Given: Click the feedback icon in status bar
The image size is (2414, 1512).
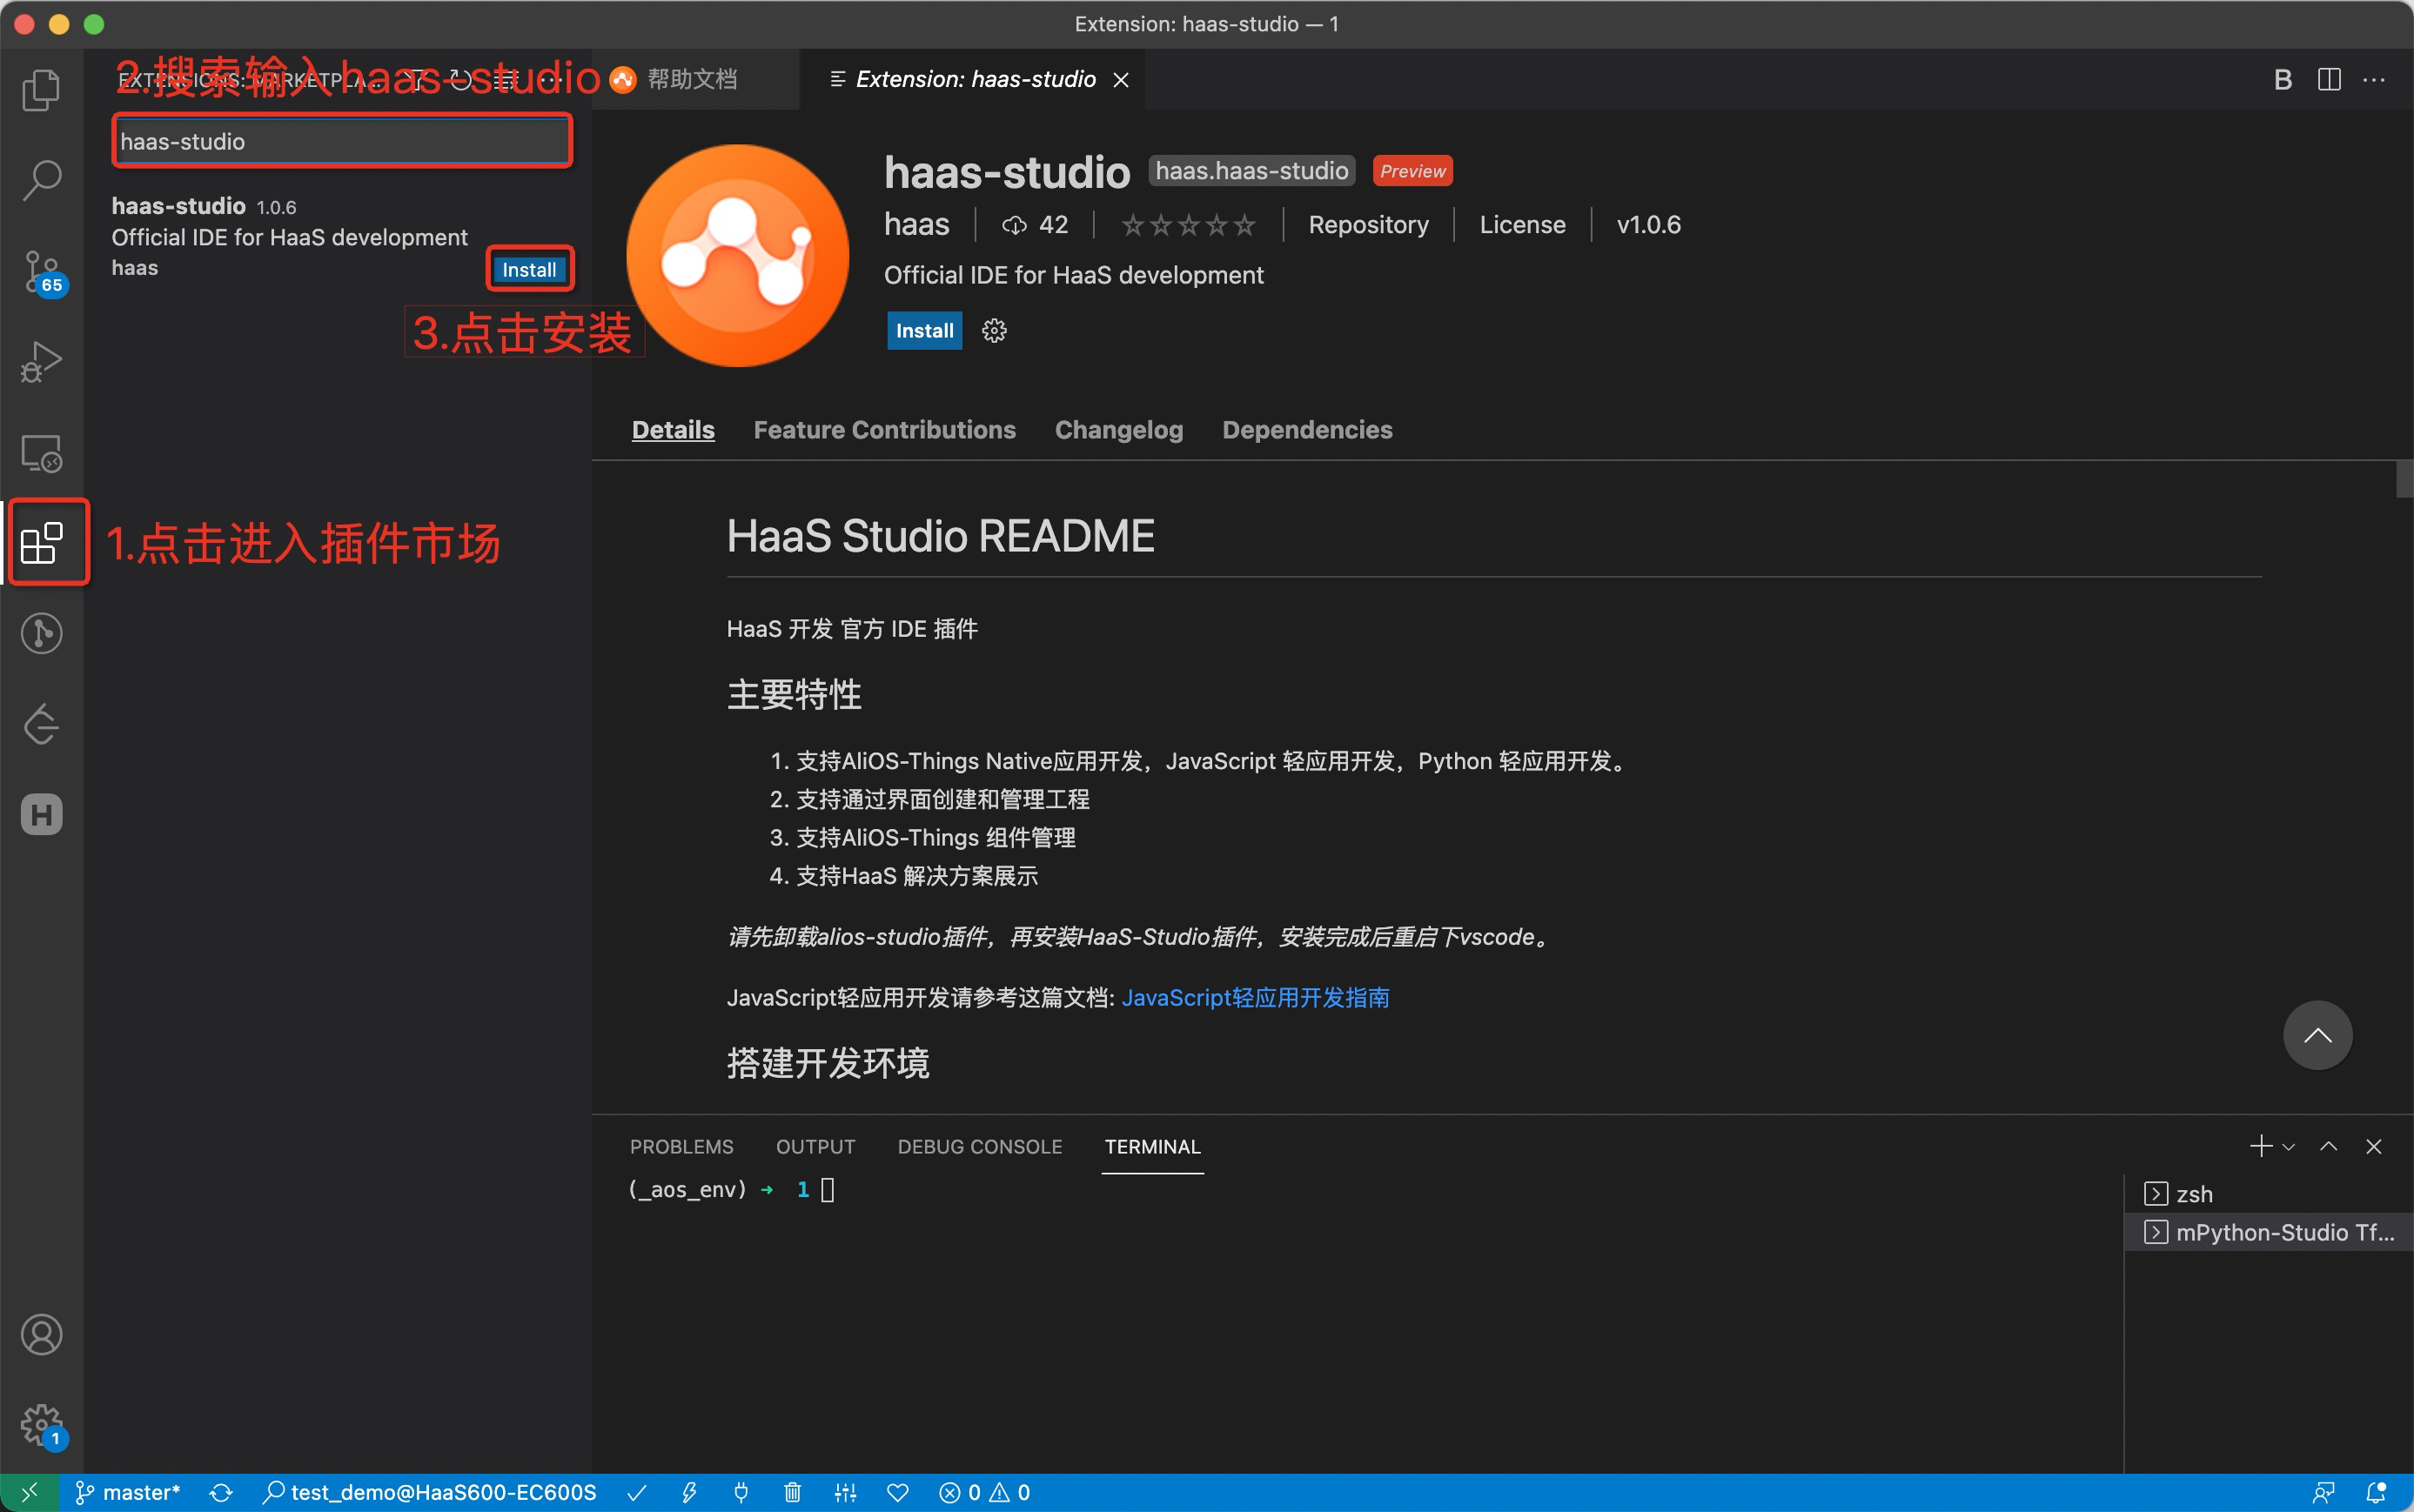Looking at the screenshot, I should point(2325,1493).
